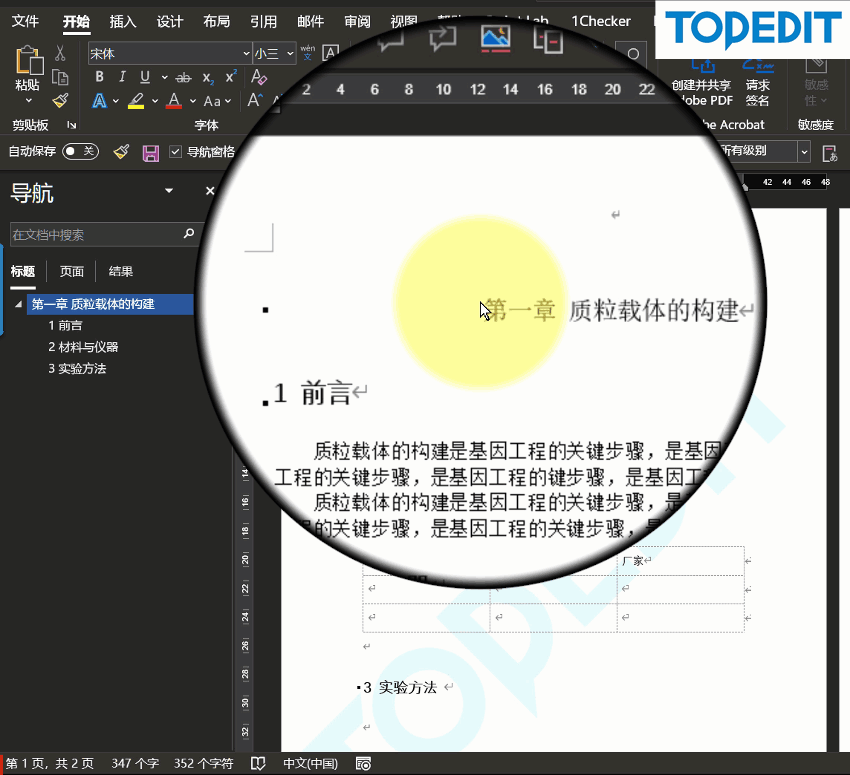Image resolution: width=850 pixels, height=775 pixels.
Task: Collapse the 第一章 heading tree node
Action: (x=18, y=304)
